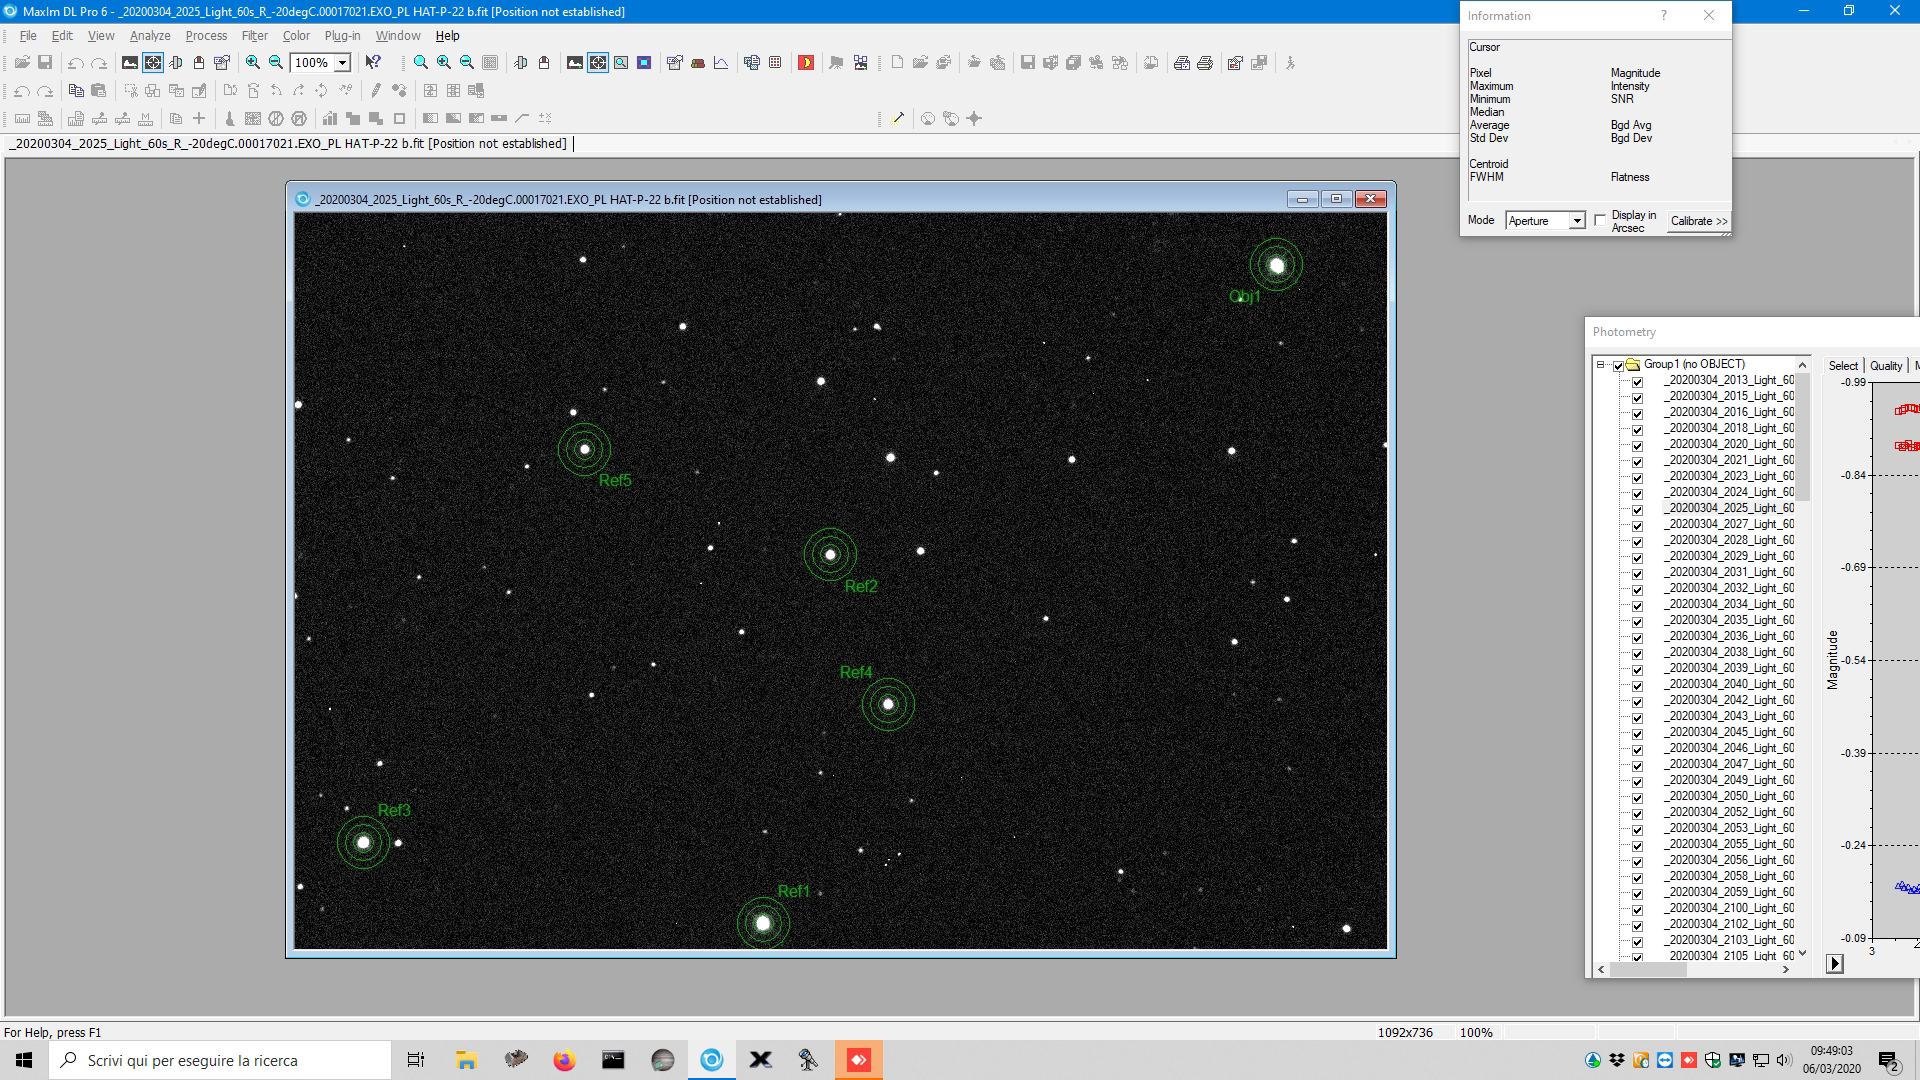
Task: Uncheck the _20200304_2025_Light file checkbox
Action: 1637,509
